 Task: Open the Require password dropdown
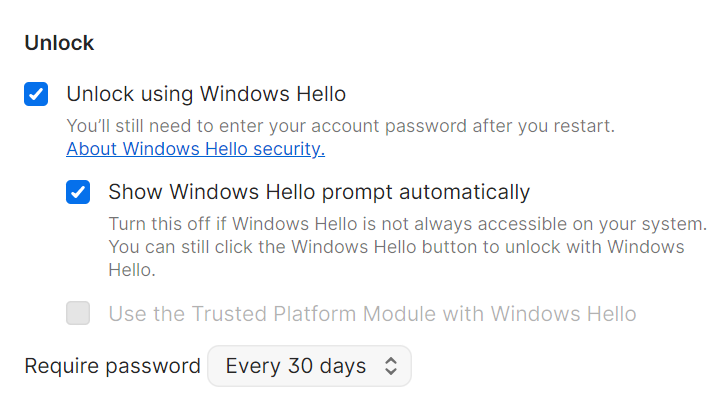[x=309, y=367]
